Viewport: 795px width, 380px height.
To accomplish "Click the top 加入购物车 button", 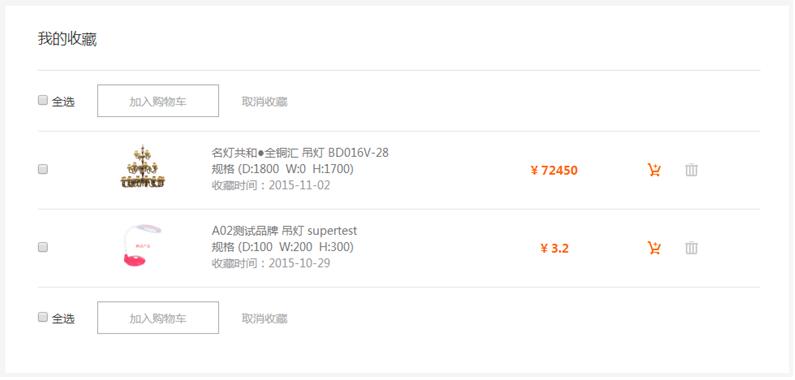I will click(158, 101).
